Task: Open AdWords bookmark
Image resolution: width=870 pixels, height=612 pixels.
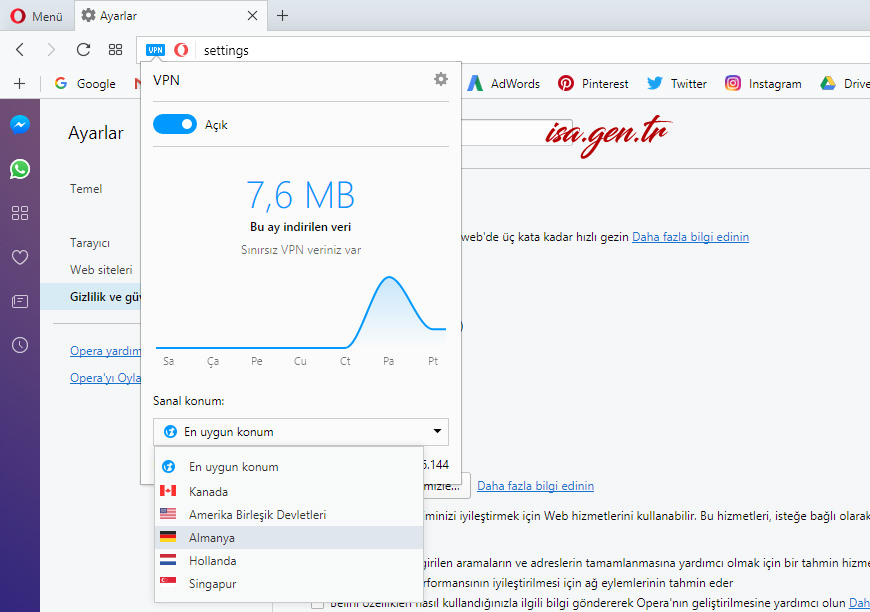Action: [x=503, y=83]
